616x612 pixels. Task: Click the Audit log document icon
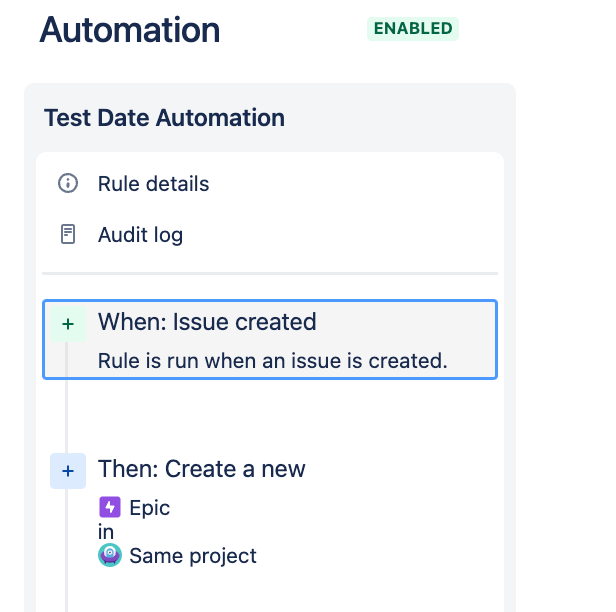(68, 235)
